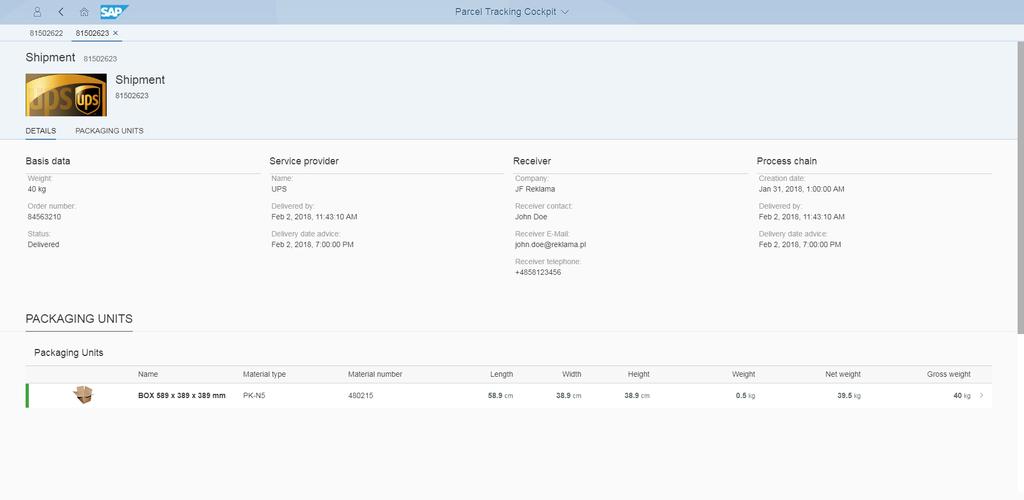Select the 81502623 tab
The height and width of the screenshot is (500, 1024).
92,33
